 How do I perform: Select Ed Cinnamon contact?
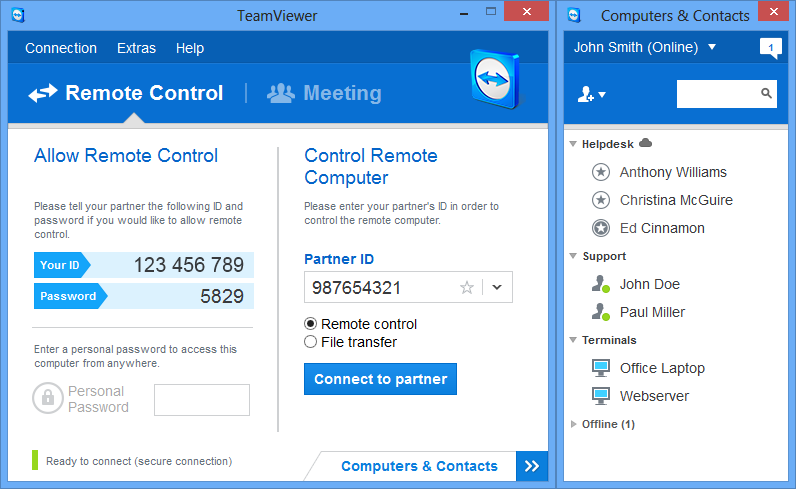coord(662,228)
